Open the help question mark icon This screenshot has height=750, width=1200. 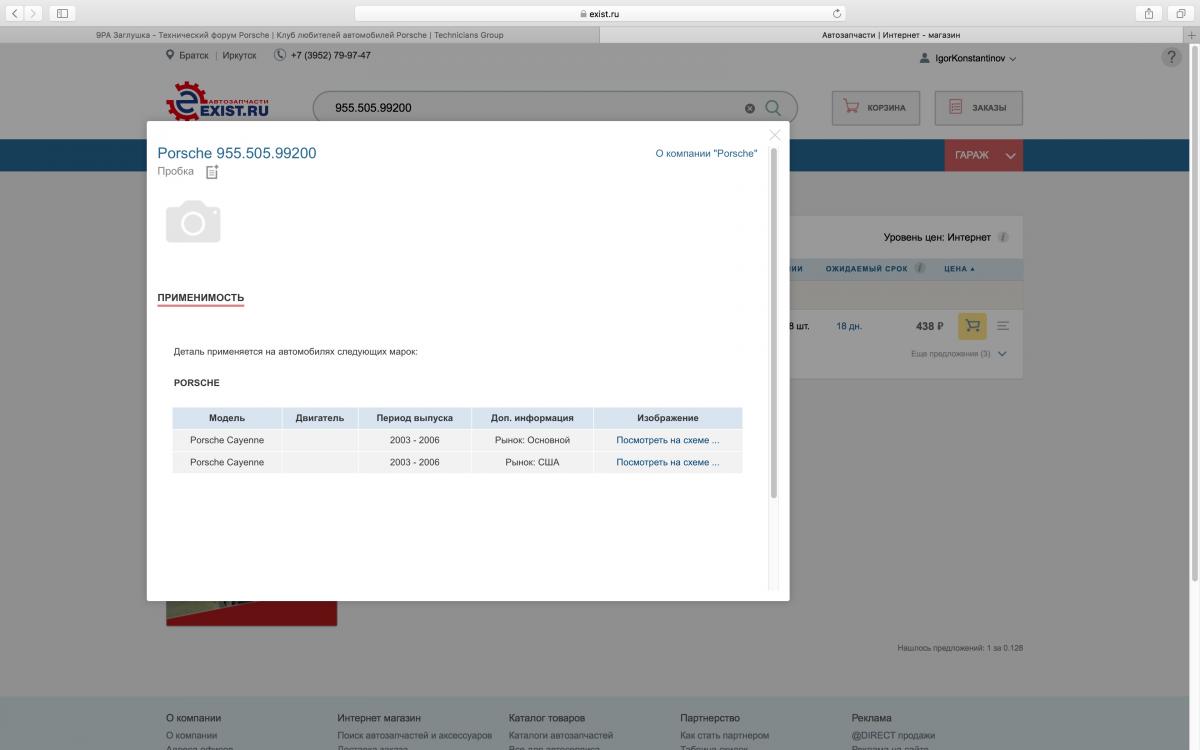(x=1171, y=58)
